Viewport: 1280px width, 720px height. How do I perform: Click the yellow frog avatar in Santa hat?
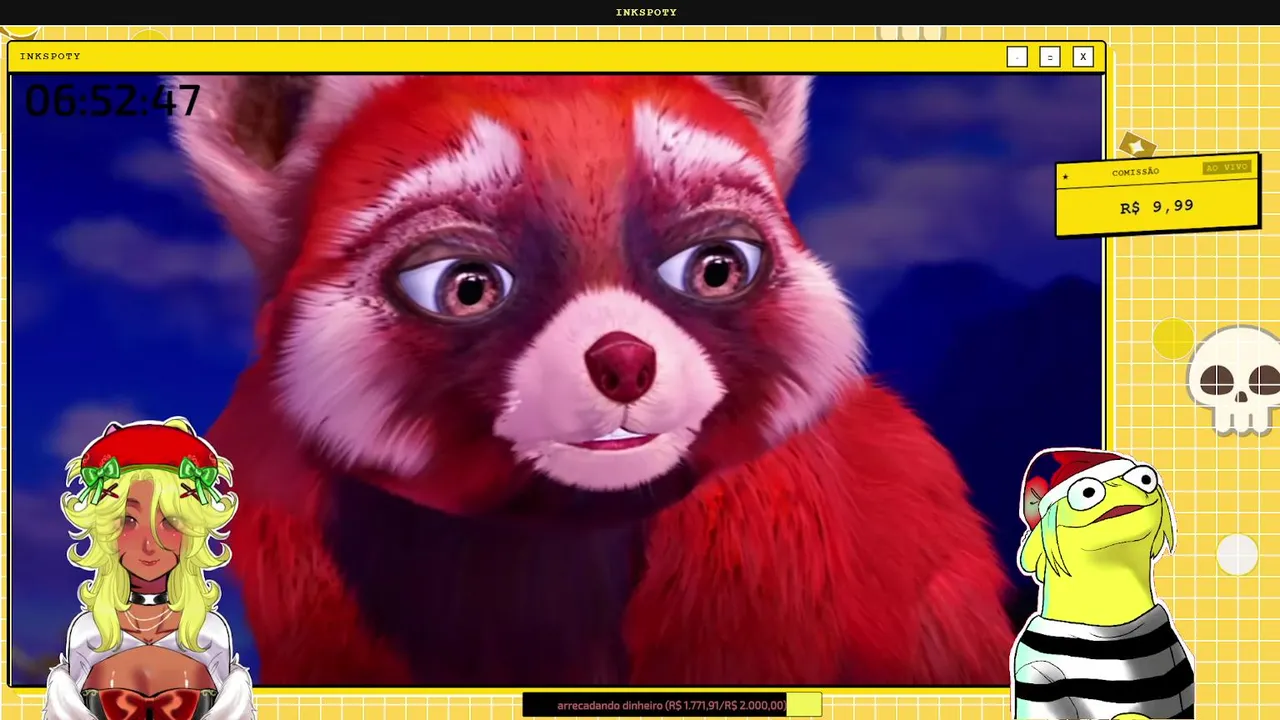[1105, 585]
